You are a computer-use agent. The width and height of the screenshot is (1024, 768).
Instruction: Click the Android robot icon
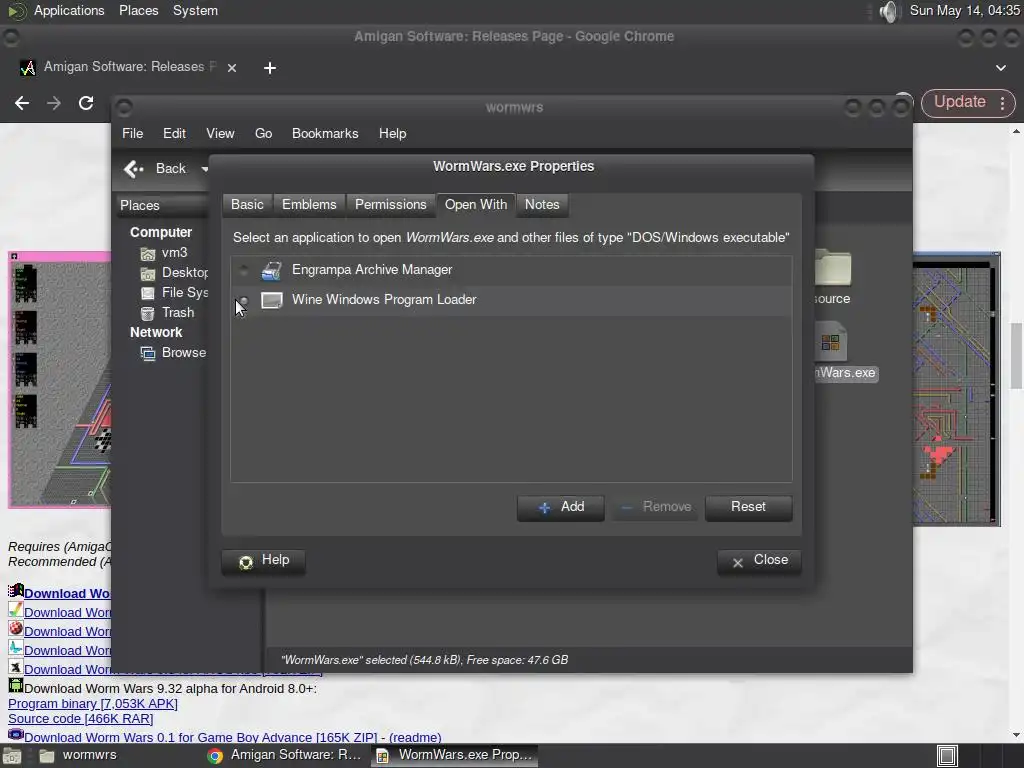16,686
